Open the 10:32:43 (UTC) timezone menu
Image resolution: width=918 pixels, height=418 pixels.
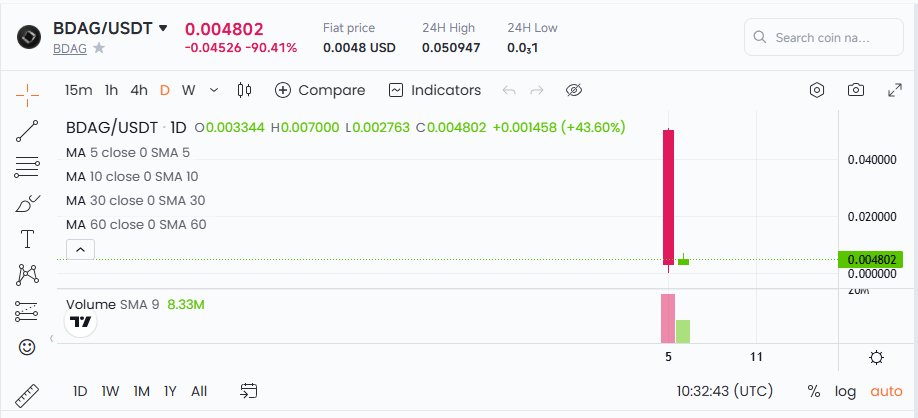coord(725,391)
